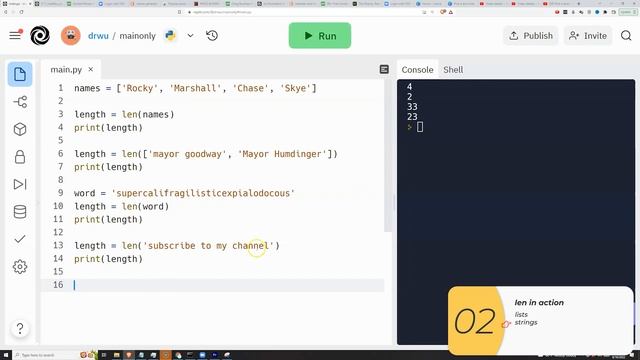The width and height of the screenshot is (640, 360).
Task: Toggle the editor layout panel icon
Action: pyautogui.click(x=384, y=69)
